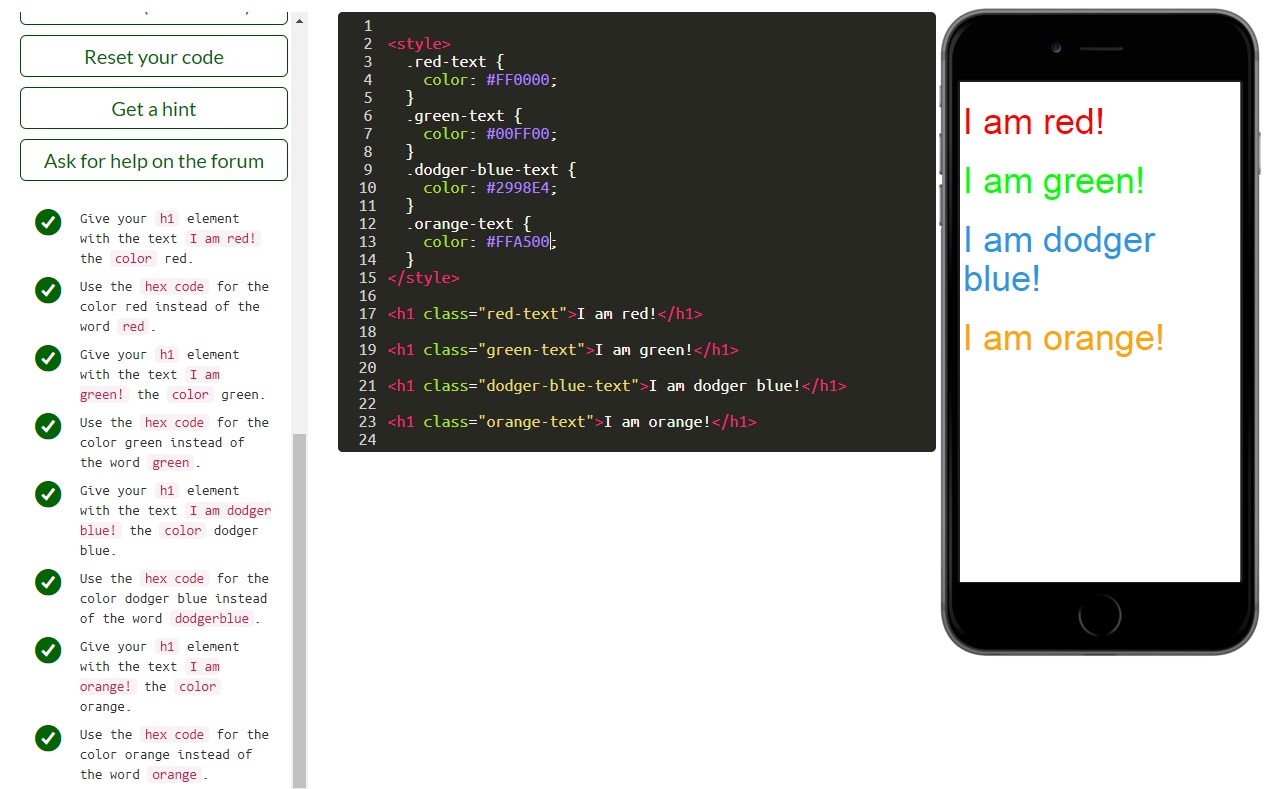Click the Get a hint button
Image resolution: width=1280 pixels, height=789 pixels.
(153, 108)
